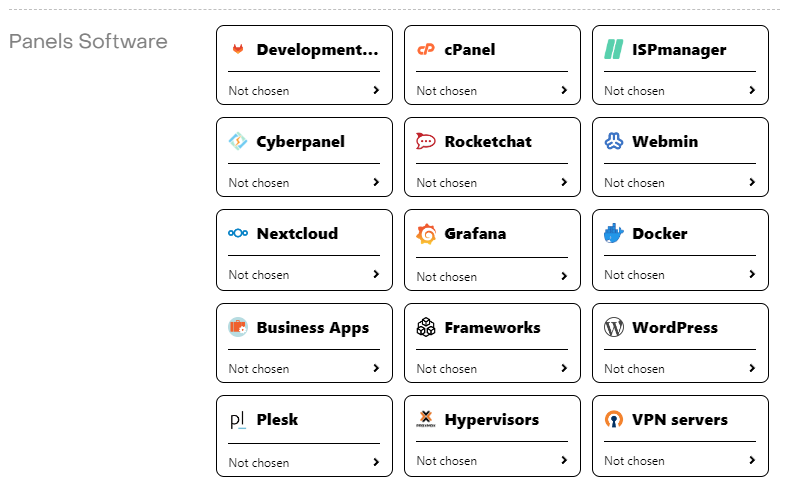790x498 pixels.
Task: Click the Docker whale icon
Action: pyautogui.click(x=614, y=234)
